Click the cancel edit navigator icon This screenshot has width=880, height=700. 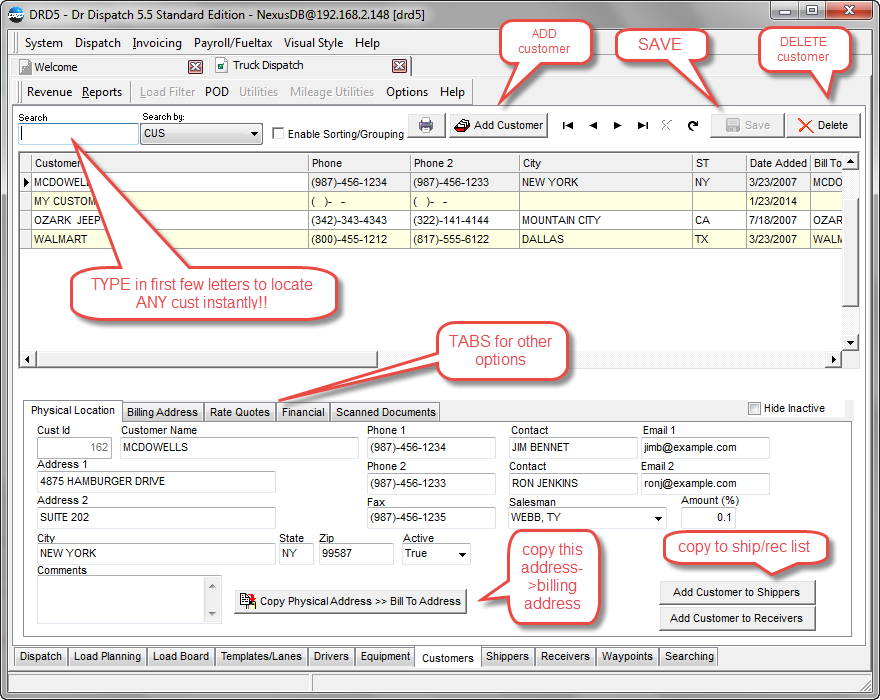click(x=666, y=125)
